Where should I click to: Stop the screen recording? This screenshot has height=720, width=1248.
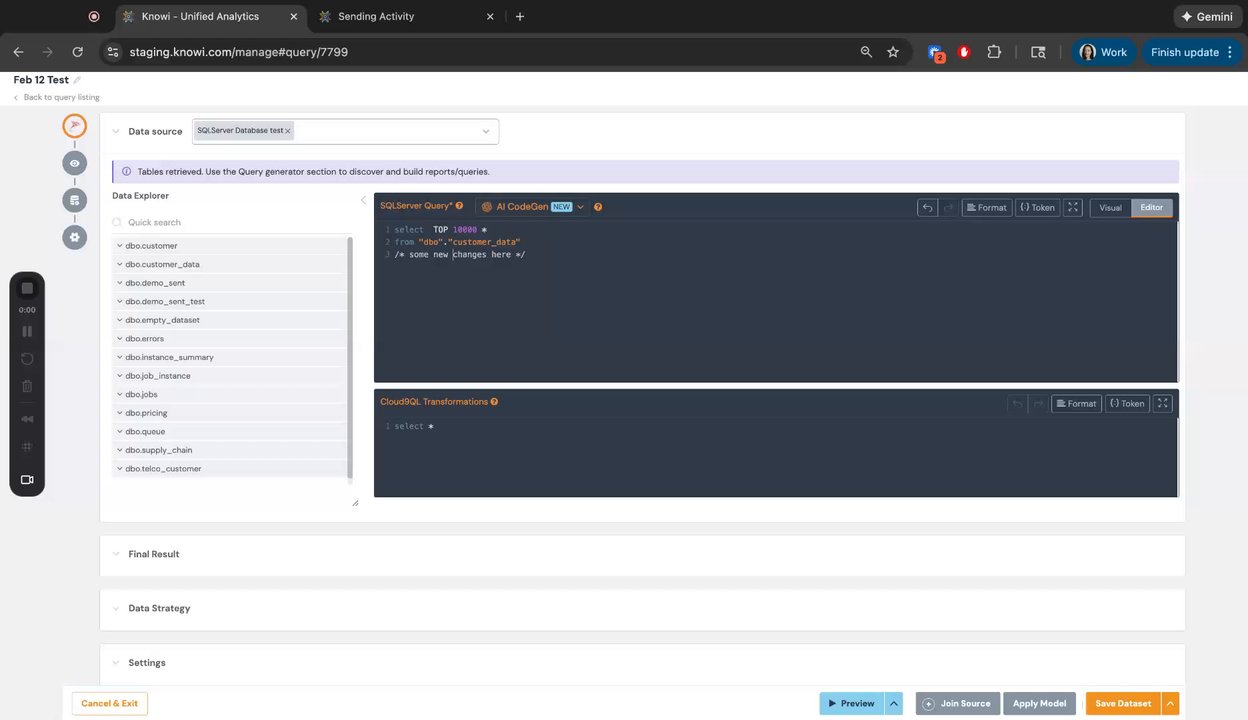pos(27,288)
